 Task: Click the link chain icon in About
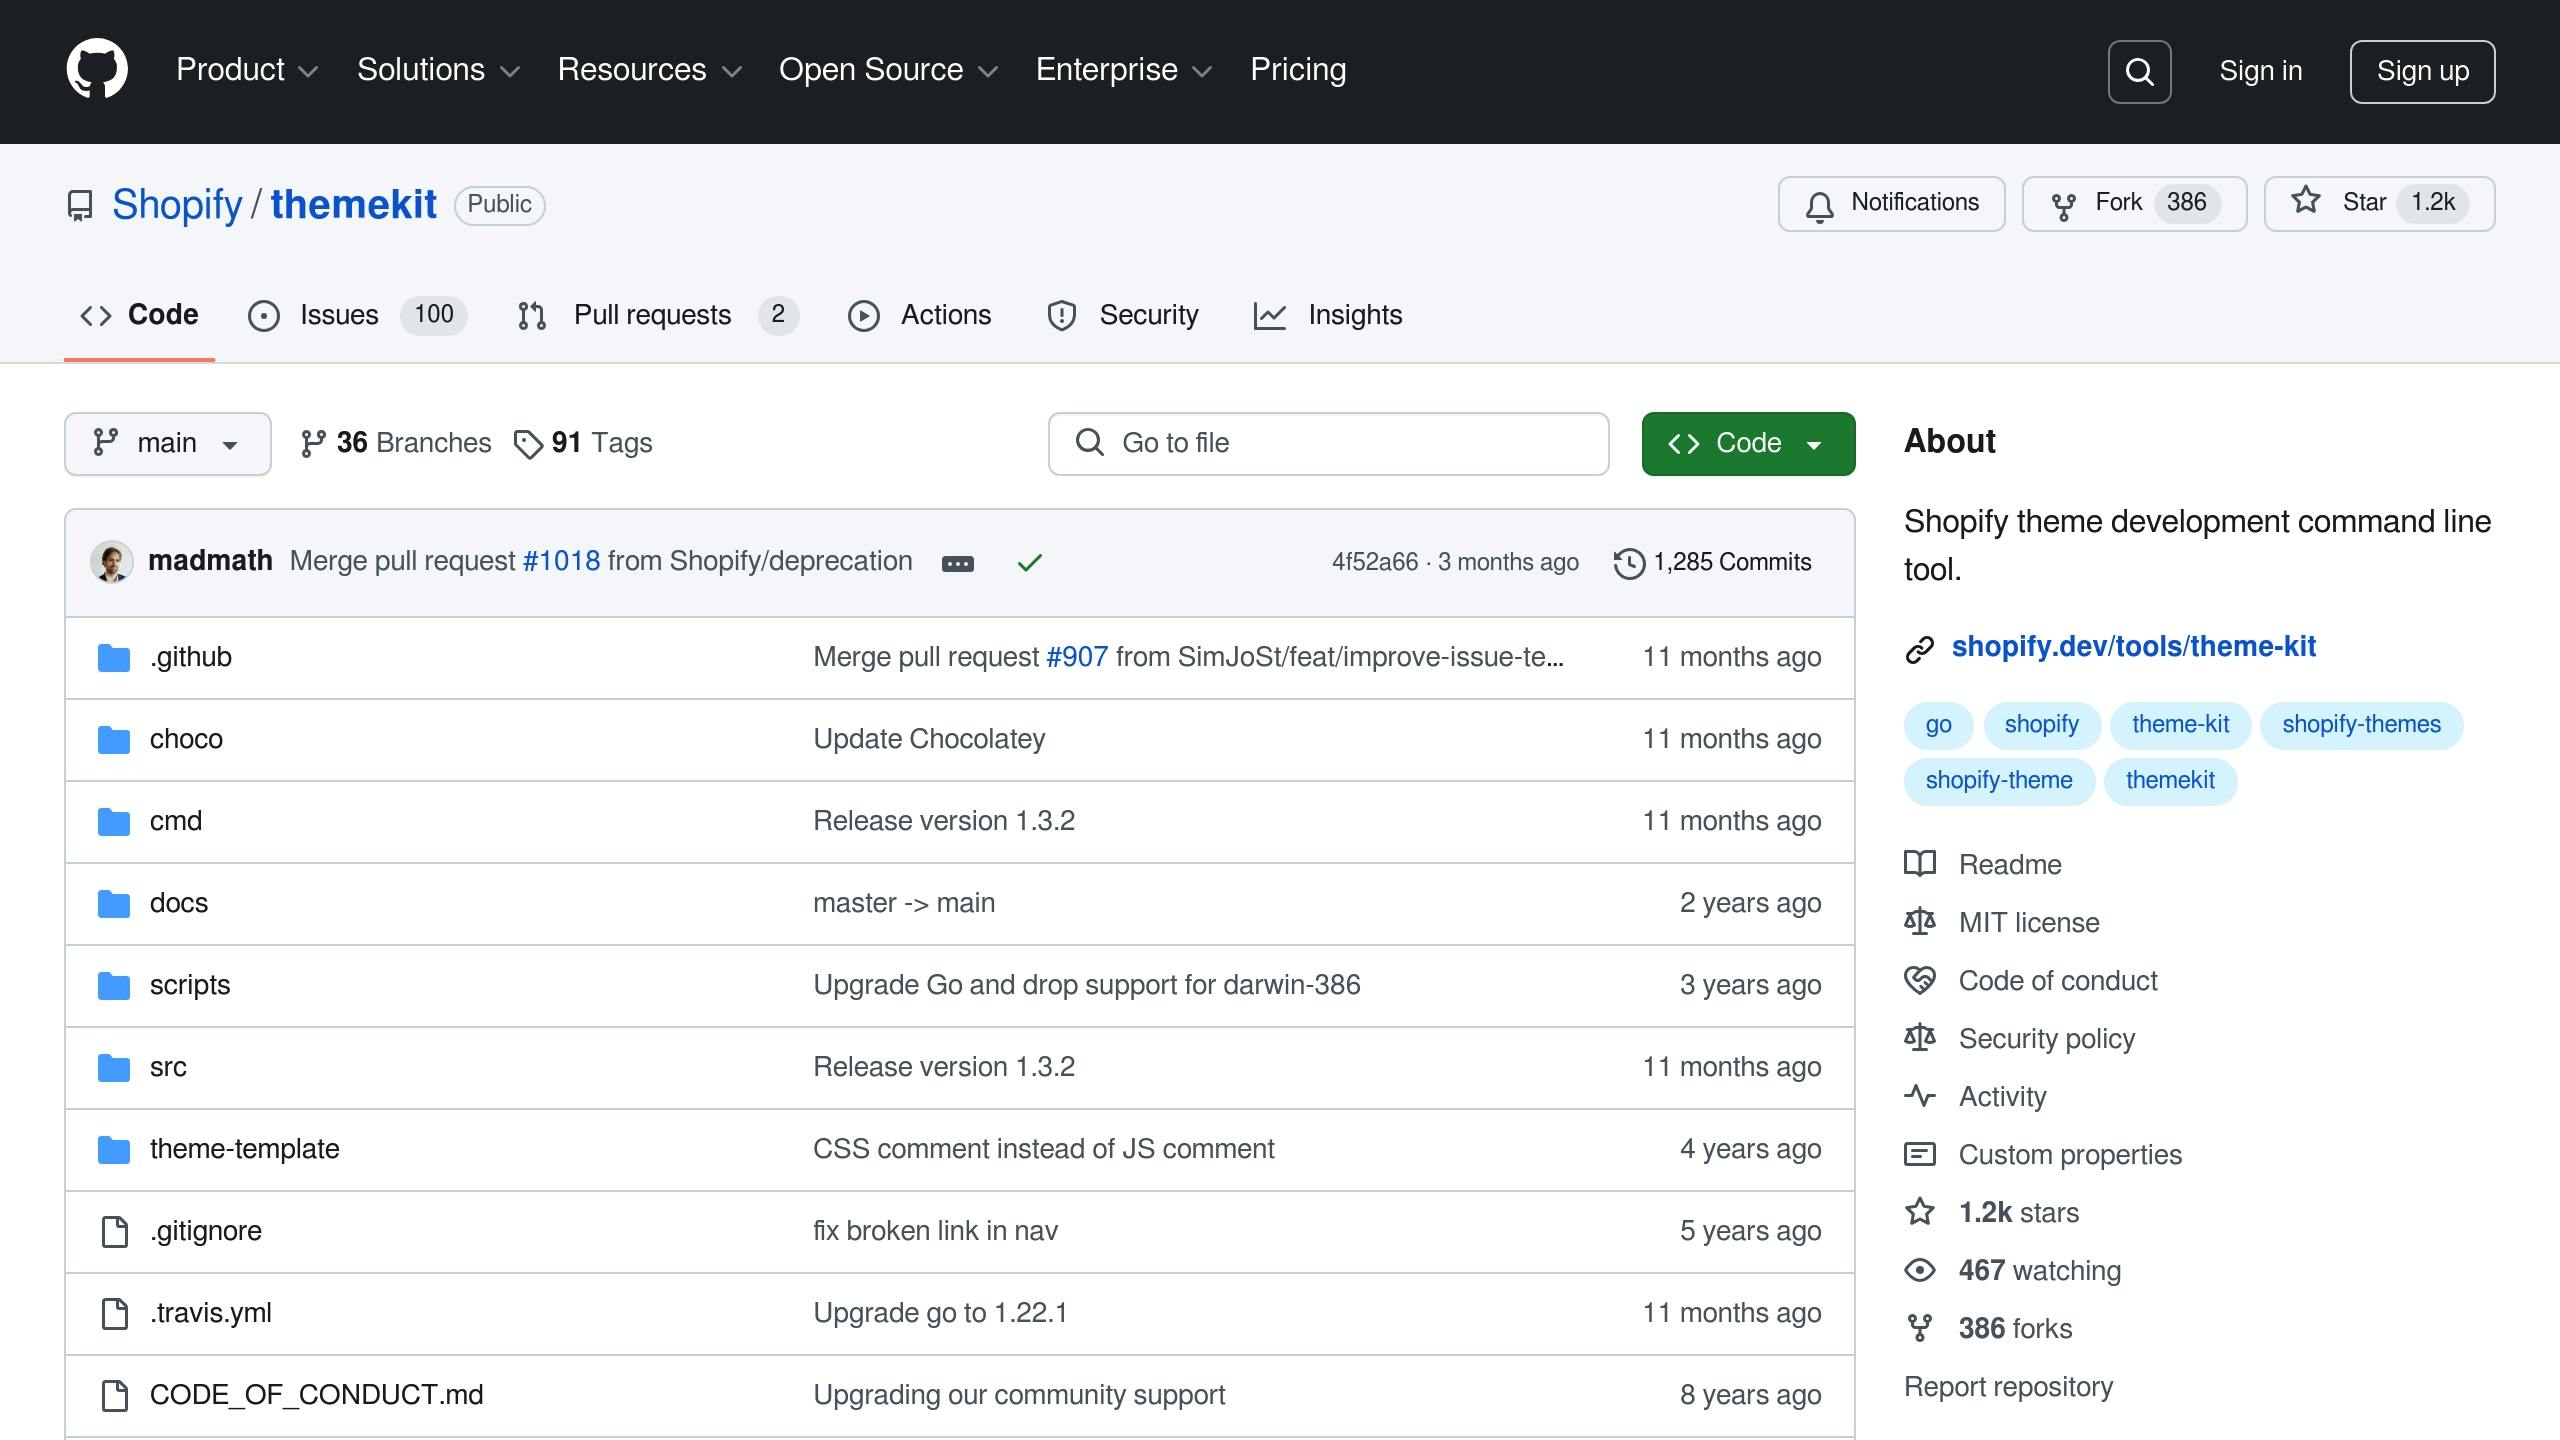coord(1919,649)
